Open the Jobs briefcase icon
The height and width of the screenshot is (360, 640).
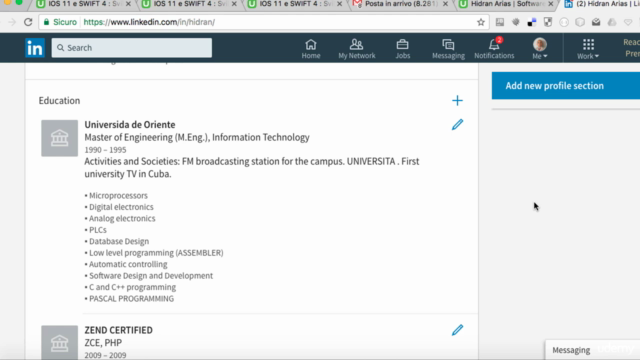tap(402, 49)
